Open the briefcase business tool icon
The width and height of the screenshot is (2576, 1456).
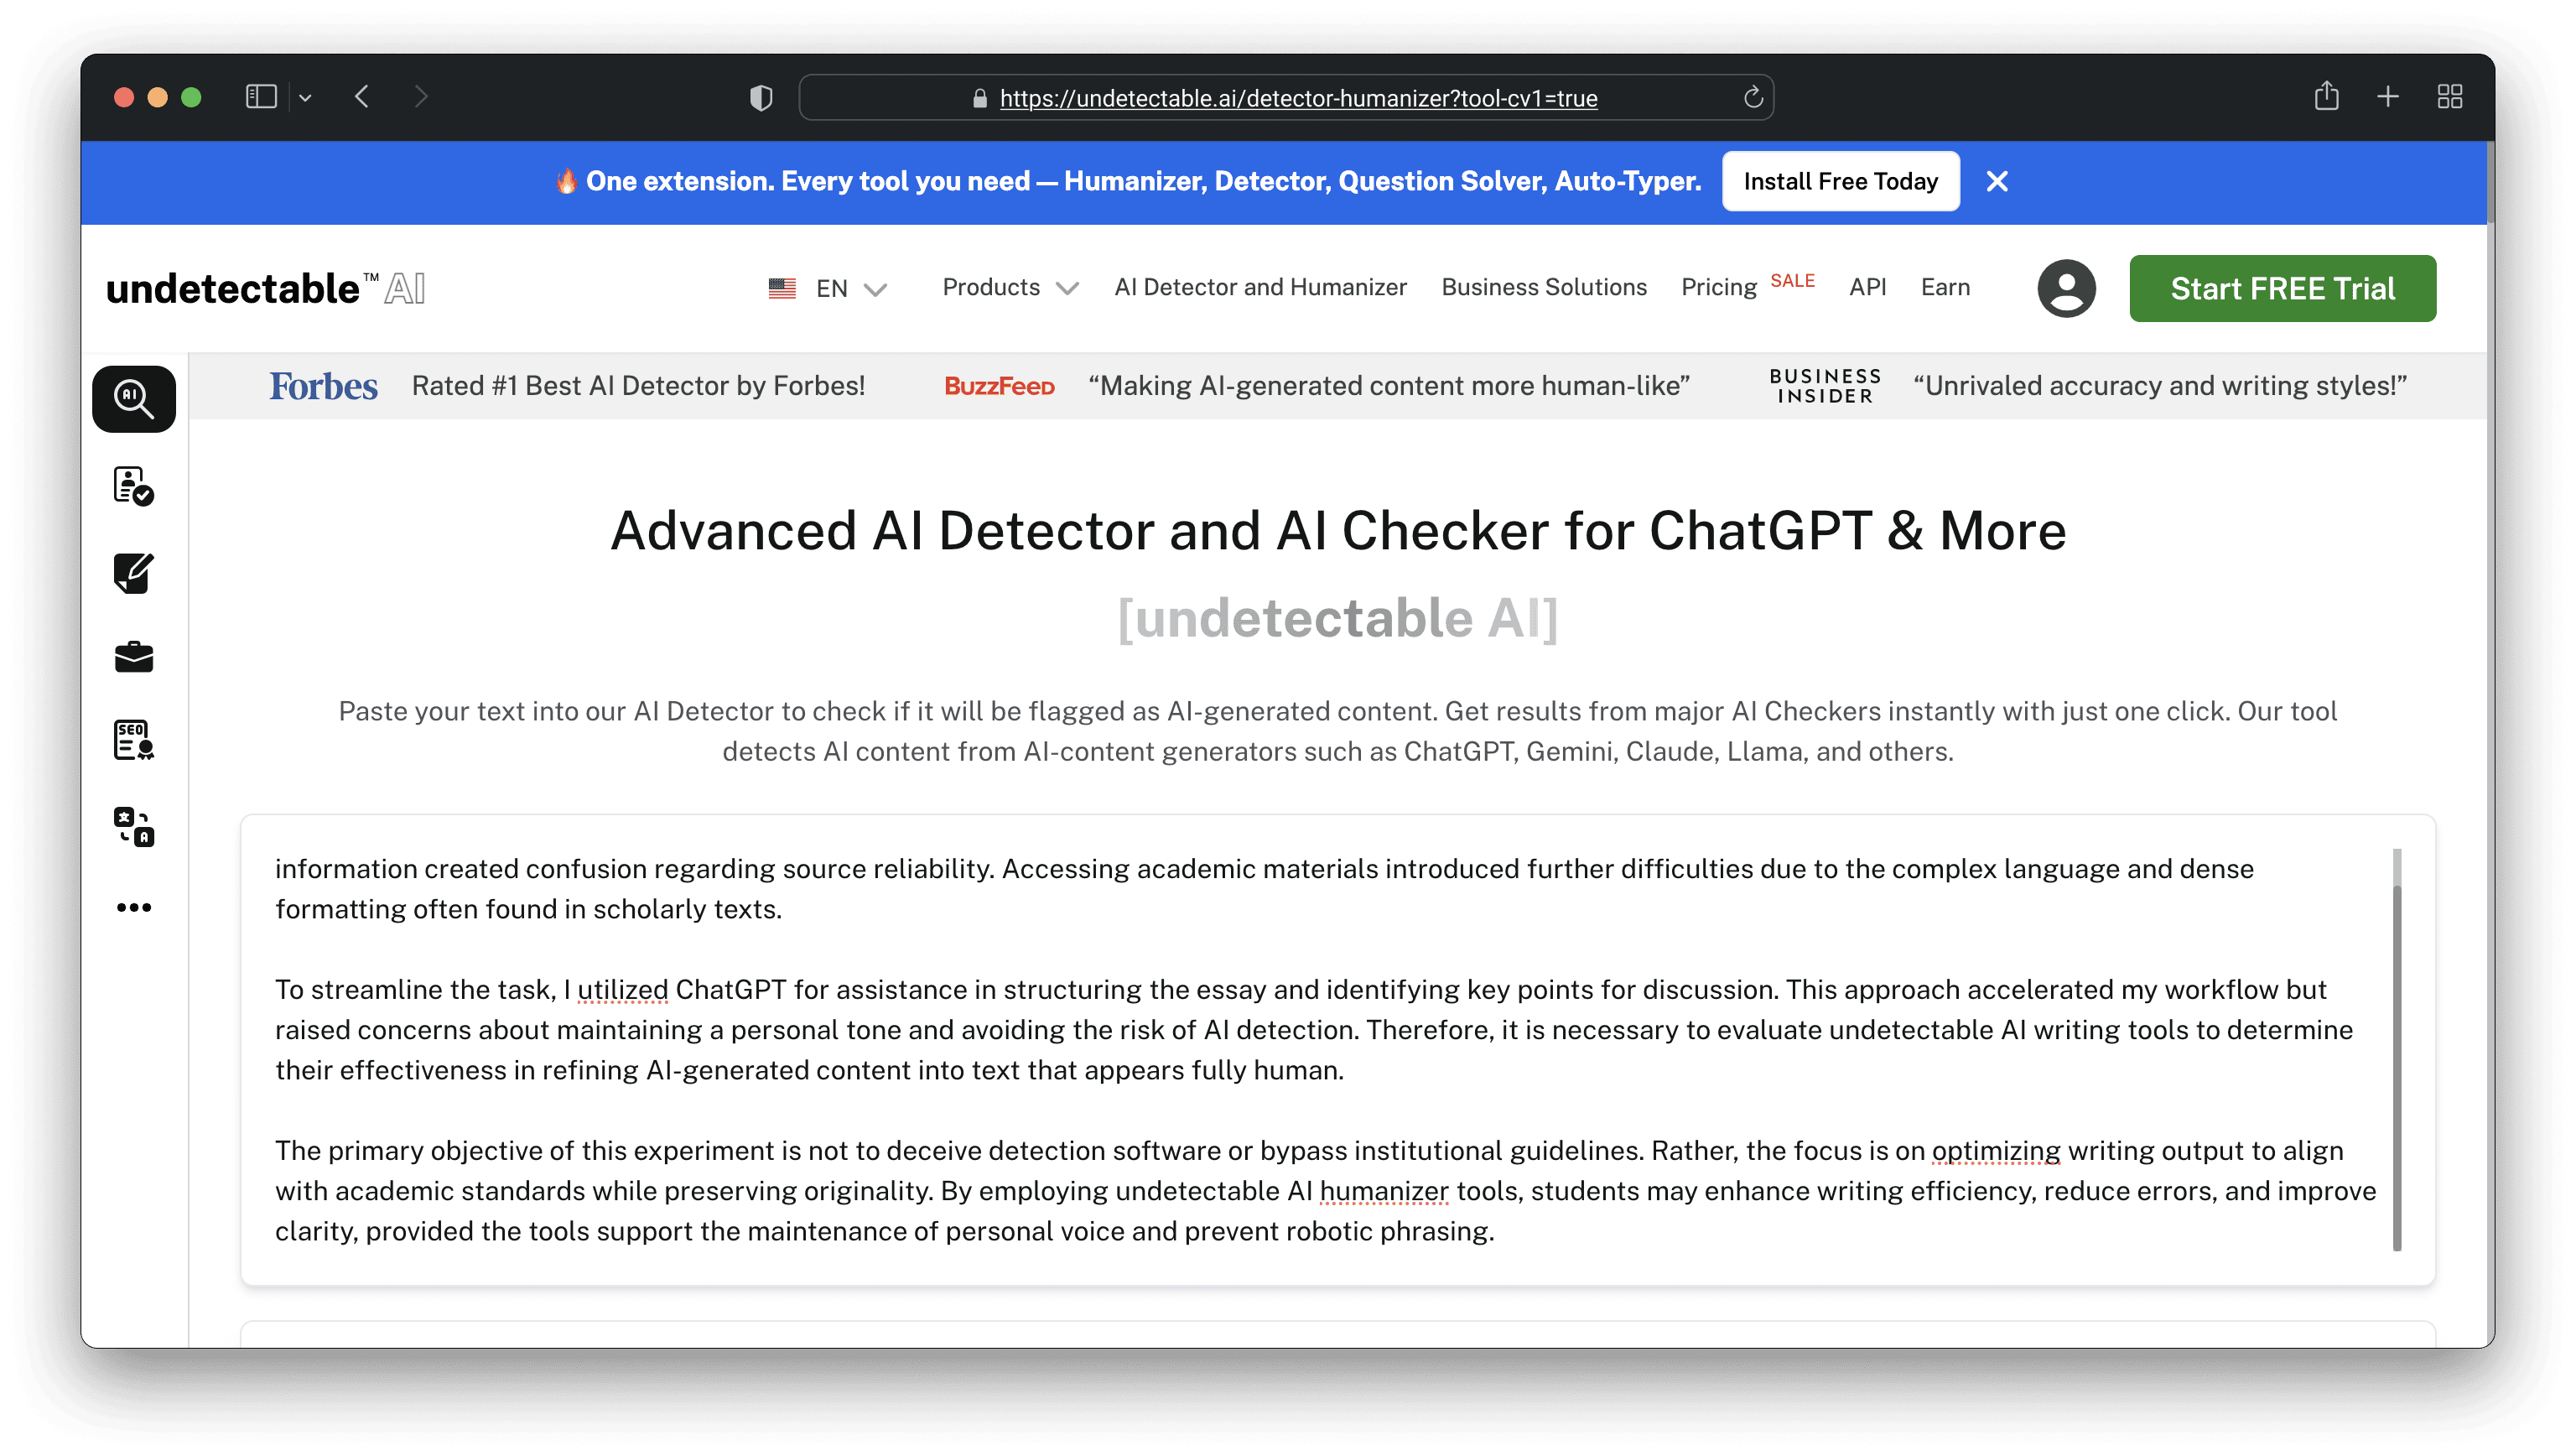(133, 657)
